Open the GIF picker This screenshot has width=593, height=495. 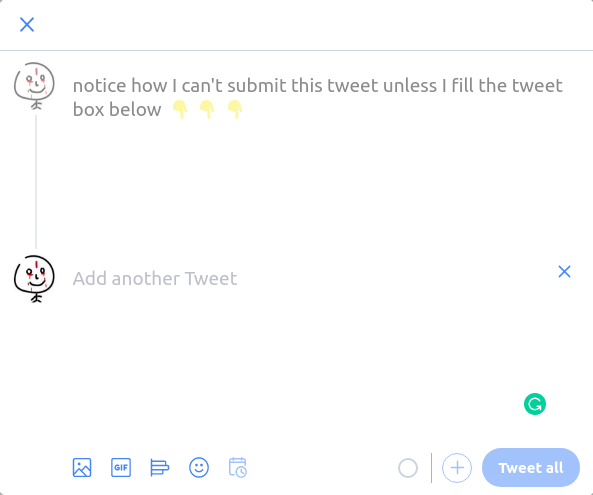tap(121, 468)
